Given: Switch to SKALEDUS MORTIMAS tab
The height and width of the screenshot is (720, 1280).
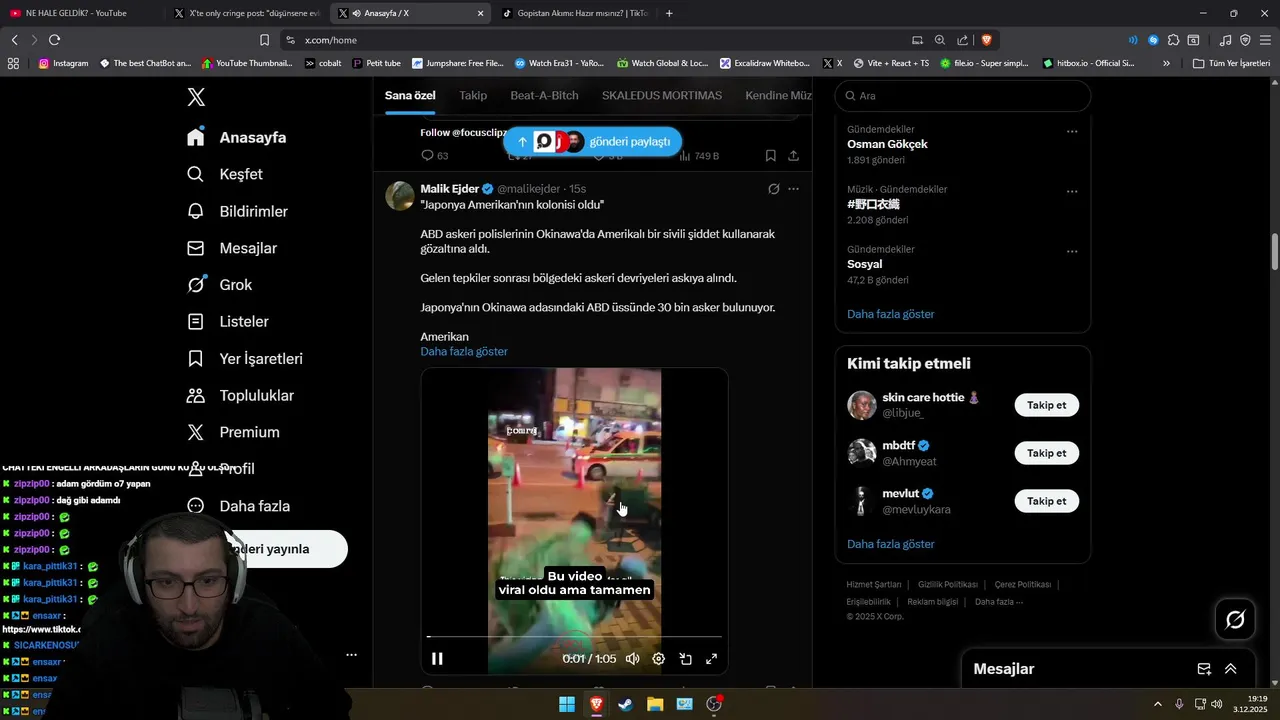Looking at the screenshot, I should tap(662, 95).
